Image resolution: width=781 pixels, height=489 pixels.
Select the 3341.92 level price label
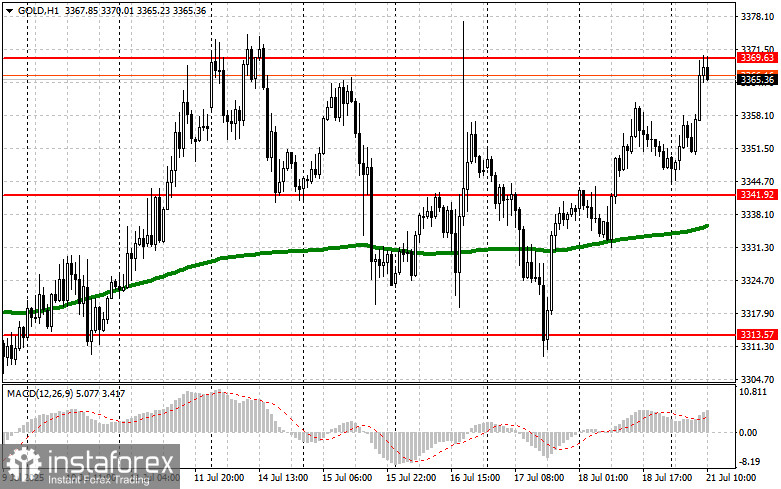[x=757, y=195]
